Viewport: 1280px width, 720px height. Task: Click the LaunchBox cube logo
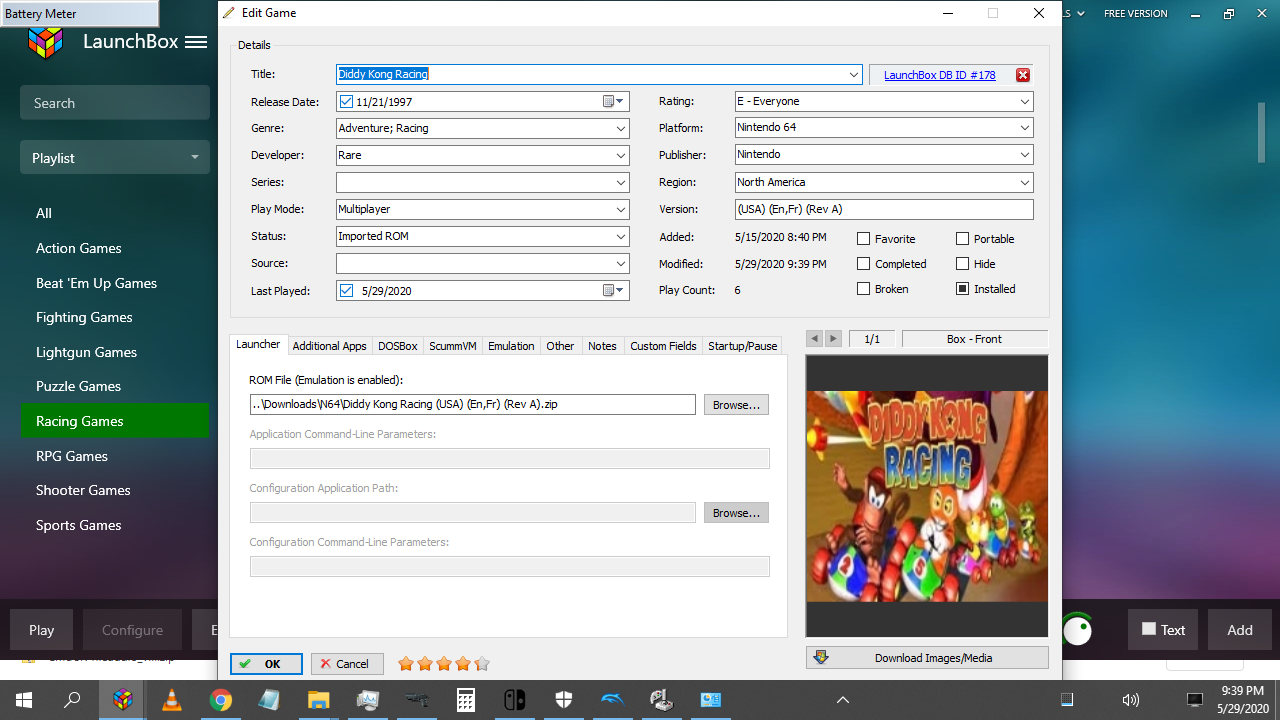click(x=45, y=42)
